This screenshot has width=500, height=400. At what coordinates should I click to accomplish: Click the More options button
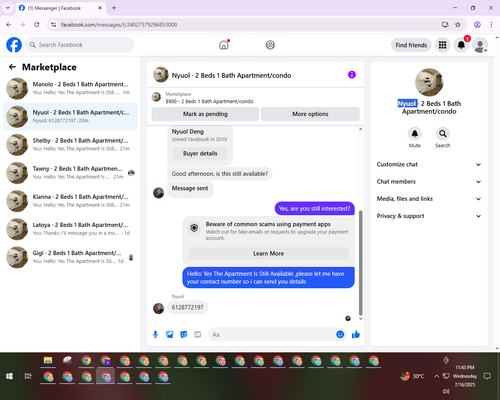click(310, 114)
